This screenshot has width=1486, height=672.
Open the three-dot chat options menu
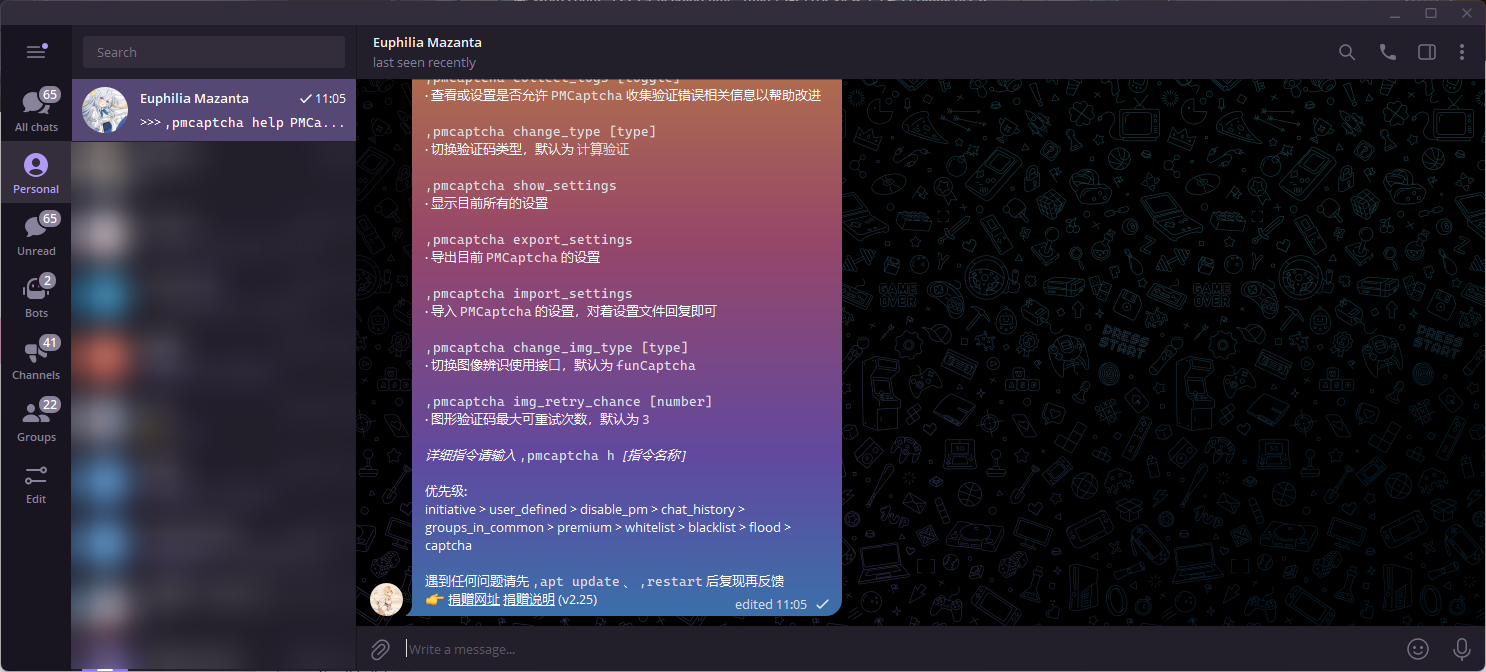point(1462,51)
